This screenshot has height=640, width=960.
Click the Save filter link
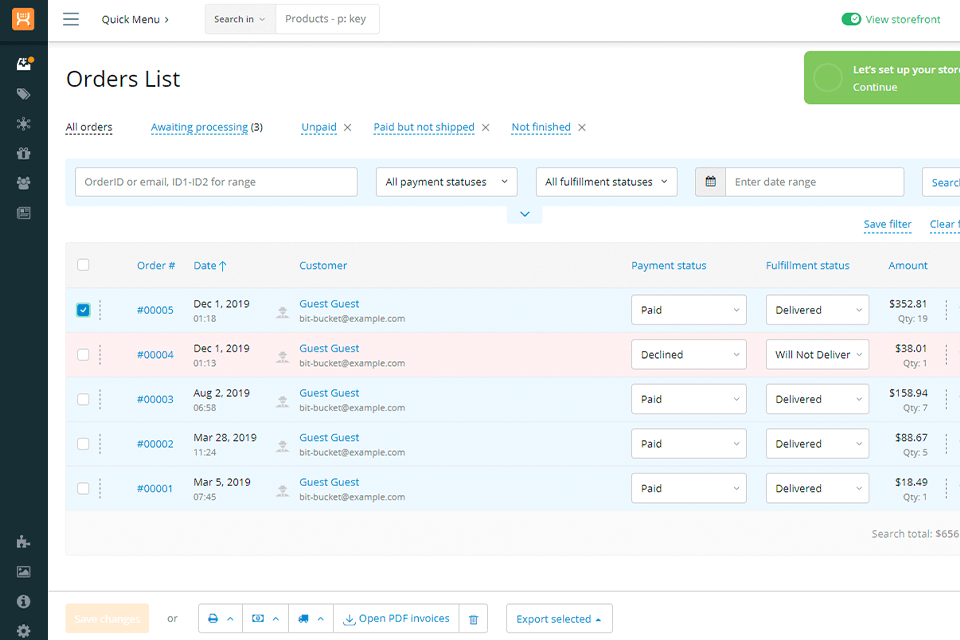[x=887, y=224]
